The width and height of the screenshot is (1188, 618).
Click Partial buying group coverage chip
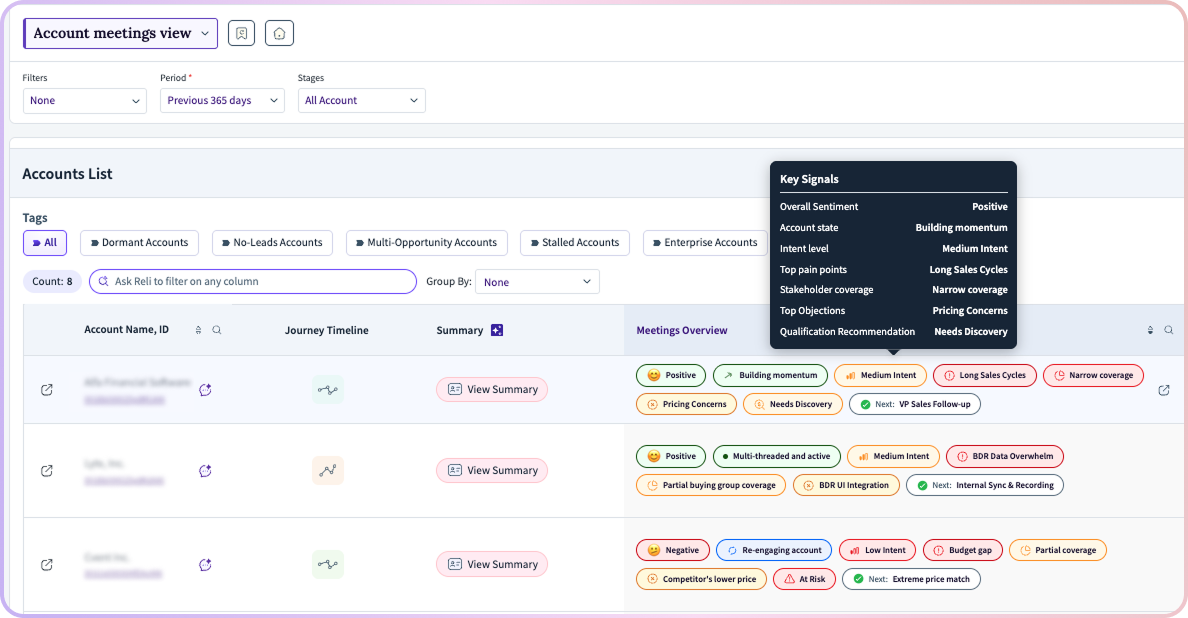pyautogui.click(x=711, y=485)
